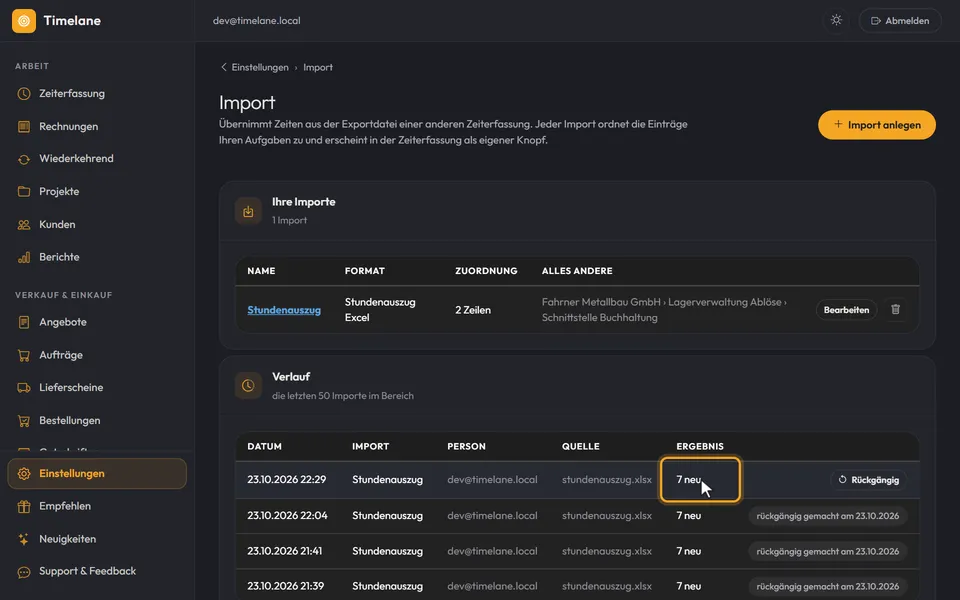Delete the Stundenauszug import with trash icon

click(x=895, y=309)
